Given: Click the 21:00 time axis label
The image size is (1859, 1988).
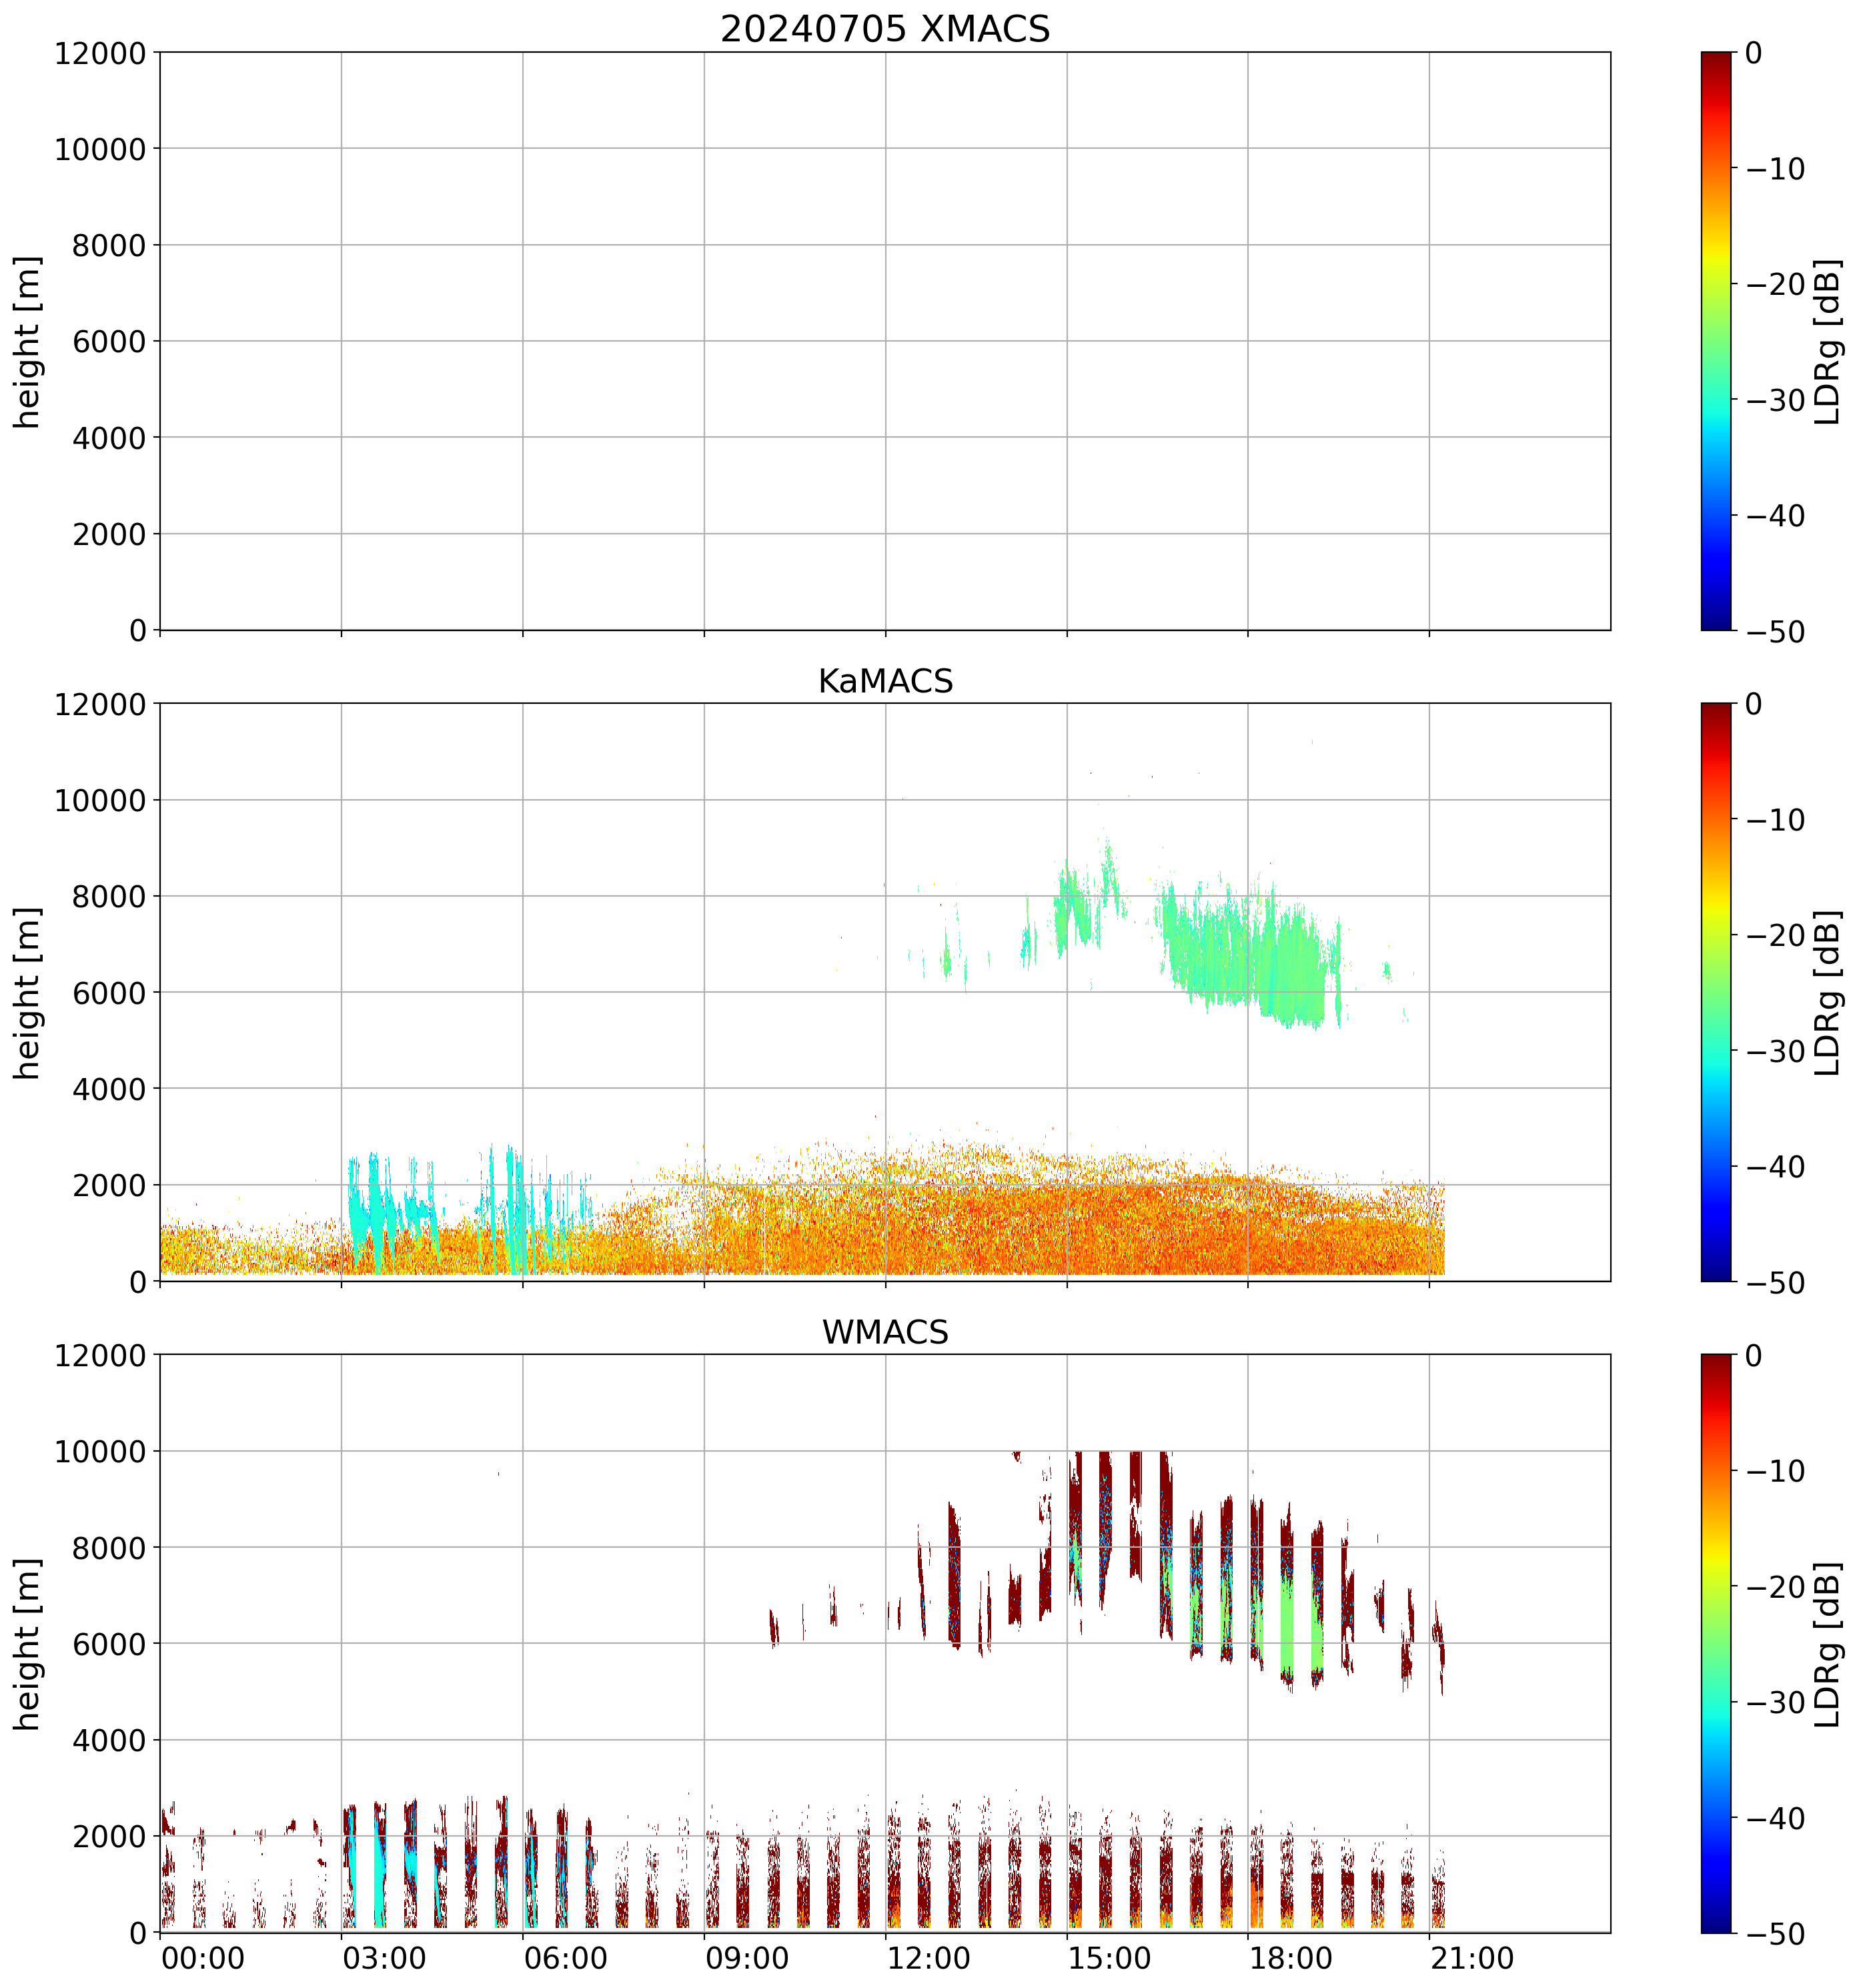Looking at the screenshot, I should click(x=1472, y=1958).
